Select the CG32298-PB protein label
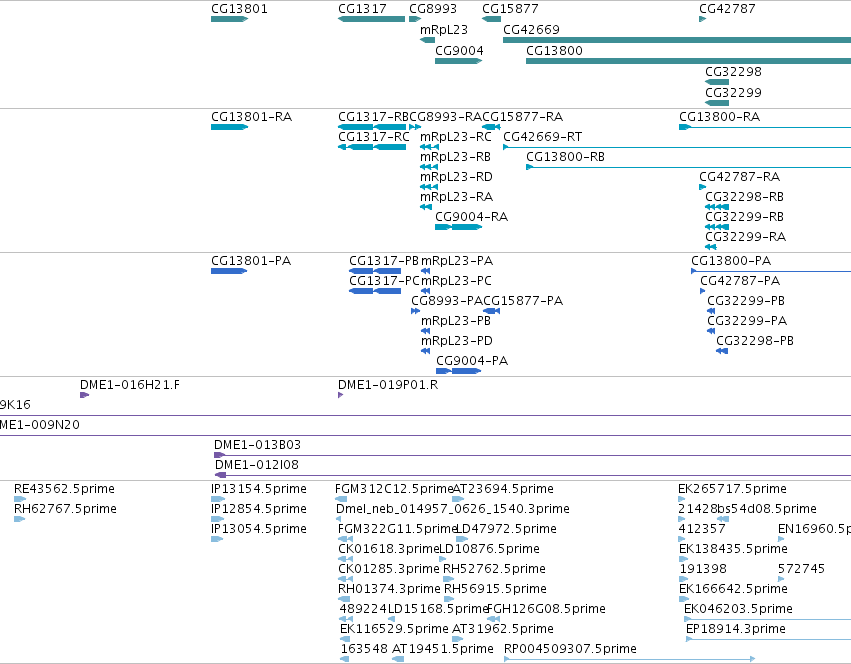Viewport: 851px width, 664px height. point(754,341)
